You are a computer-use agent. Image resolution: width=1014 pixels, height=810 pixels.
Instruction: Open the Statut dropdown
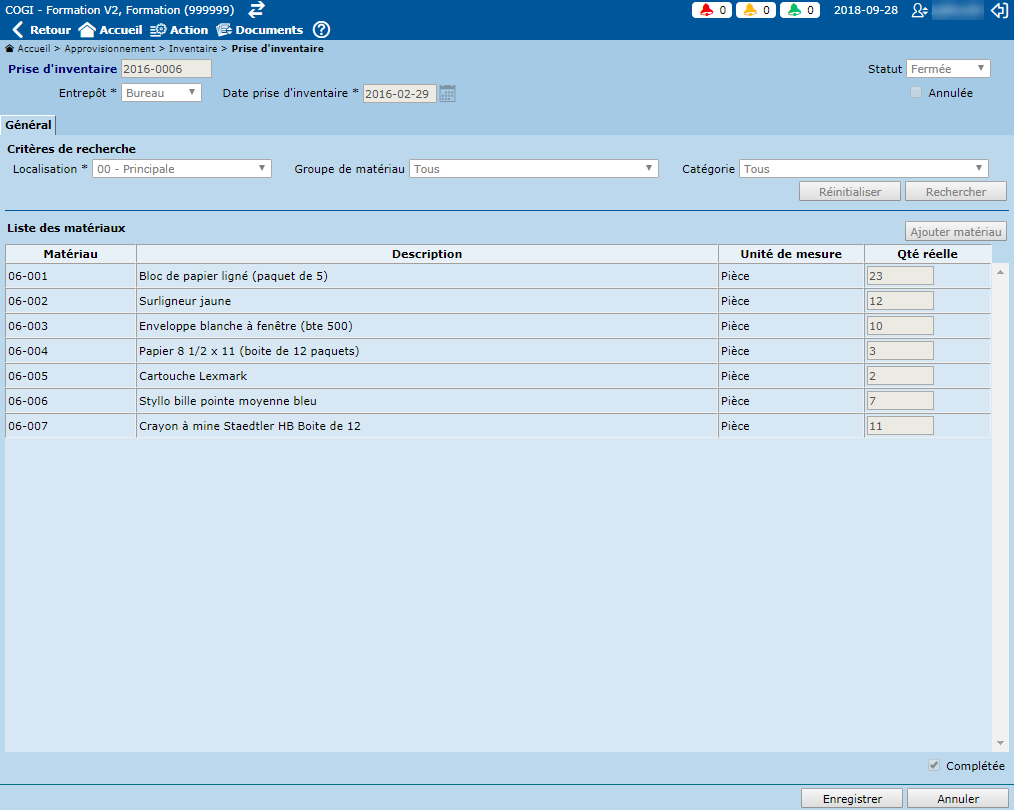[x=947, y=69]
